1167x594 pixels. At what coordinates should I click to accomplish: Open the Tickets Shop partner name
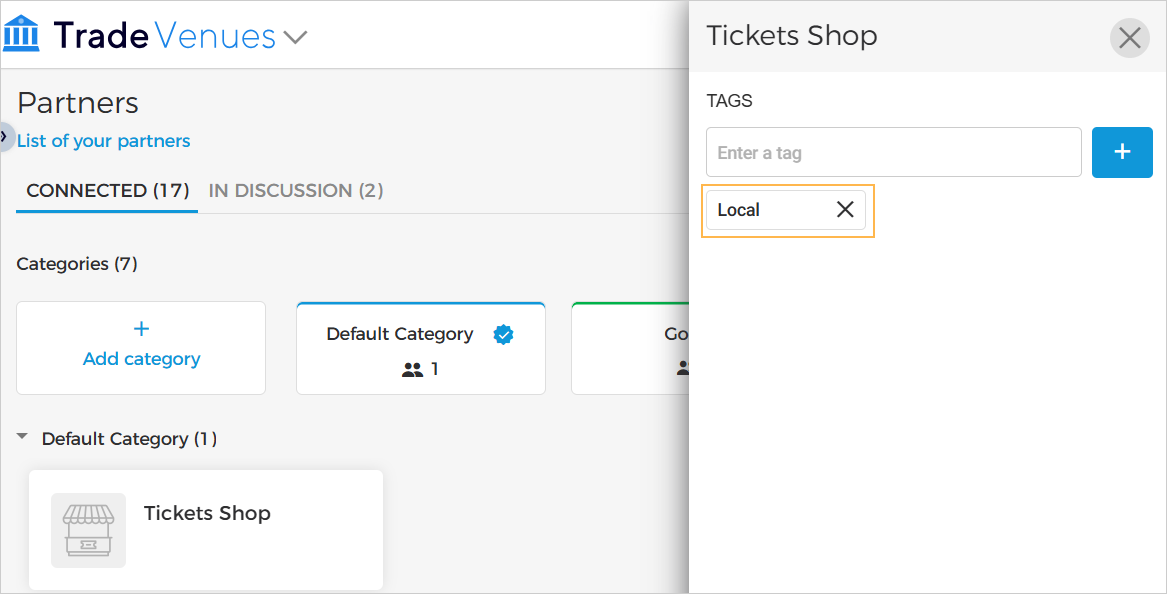(x=207, y=513)
